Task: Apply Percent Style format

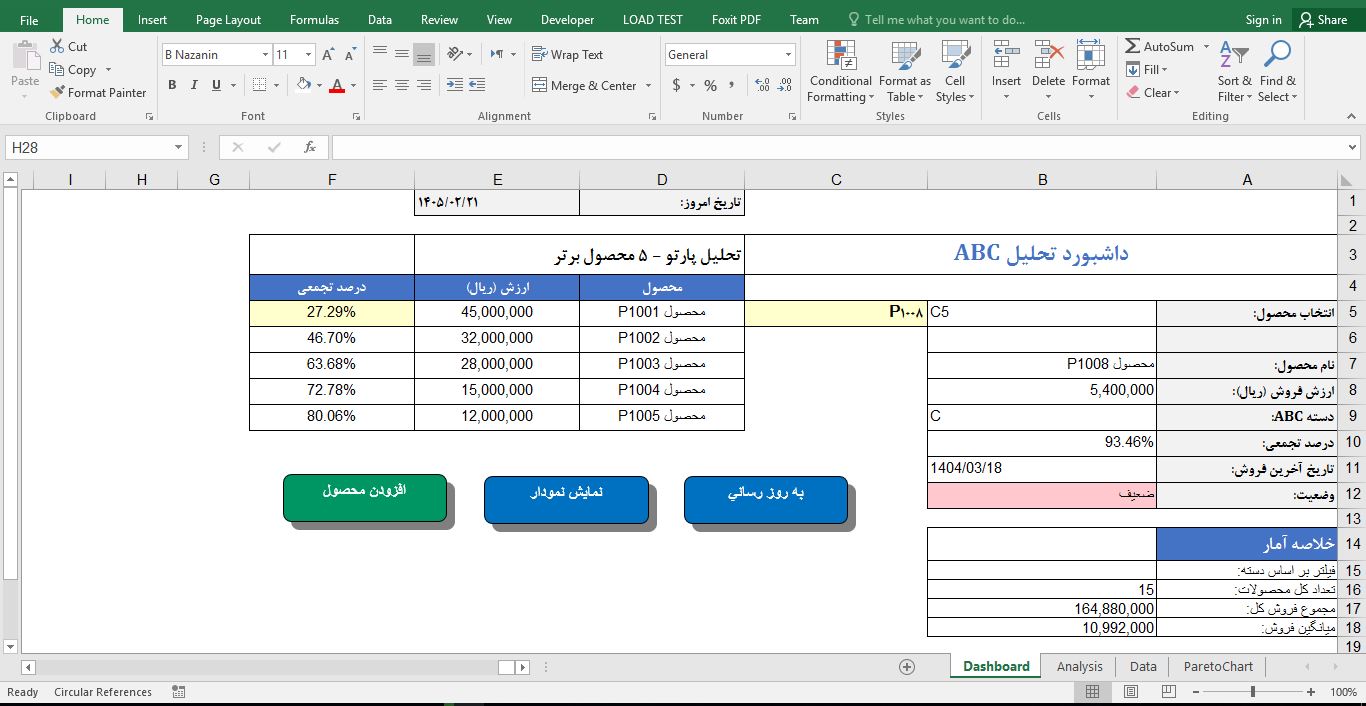Action: 710,86
